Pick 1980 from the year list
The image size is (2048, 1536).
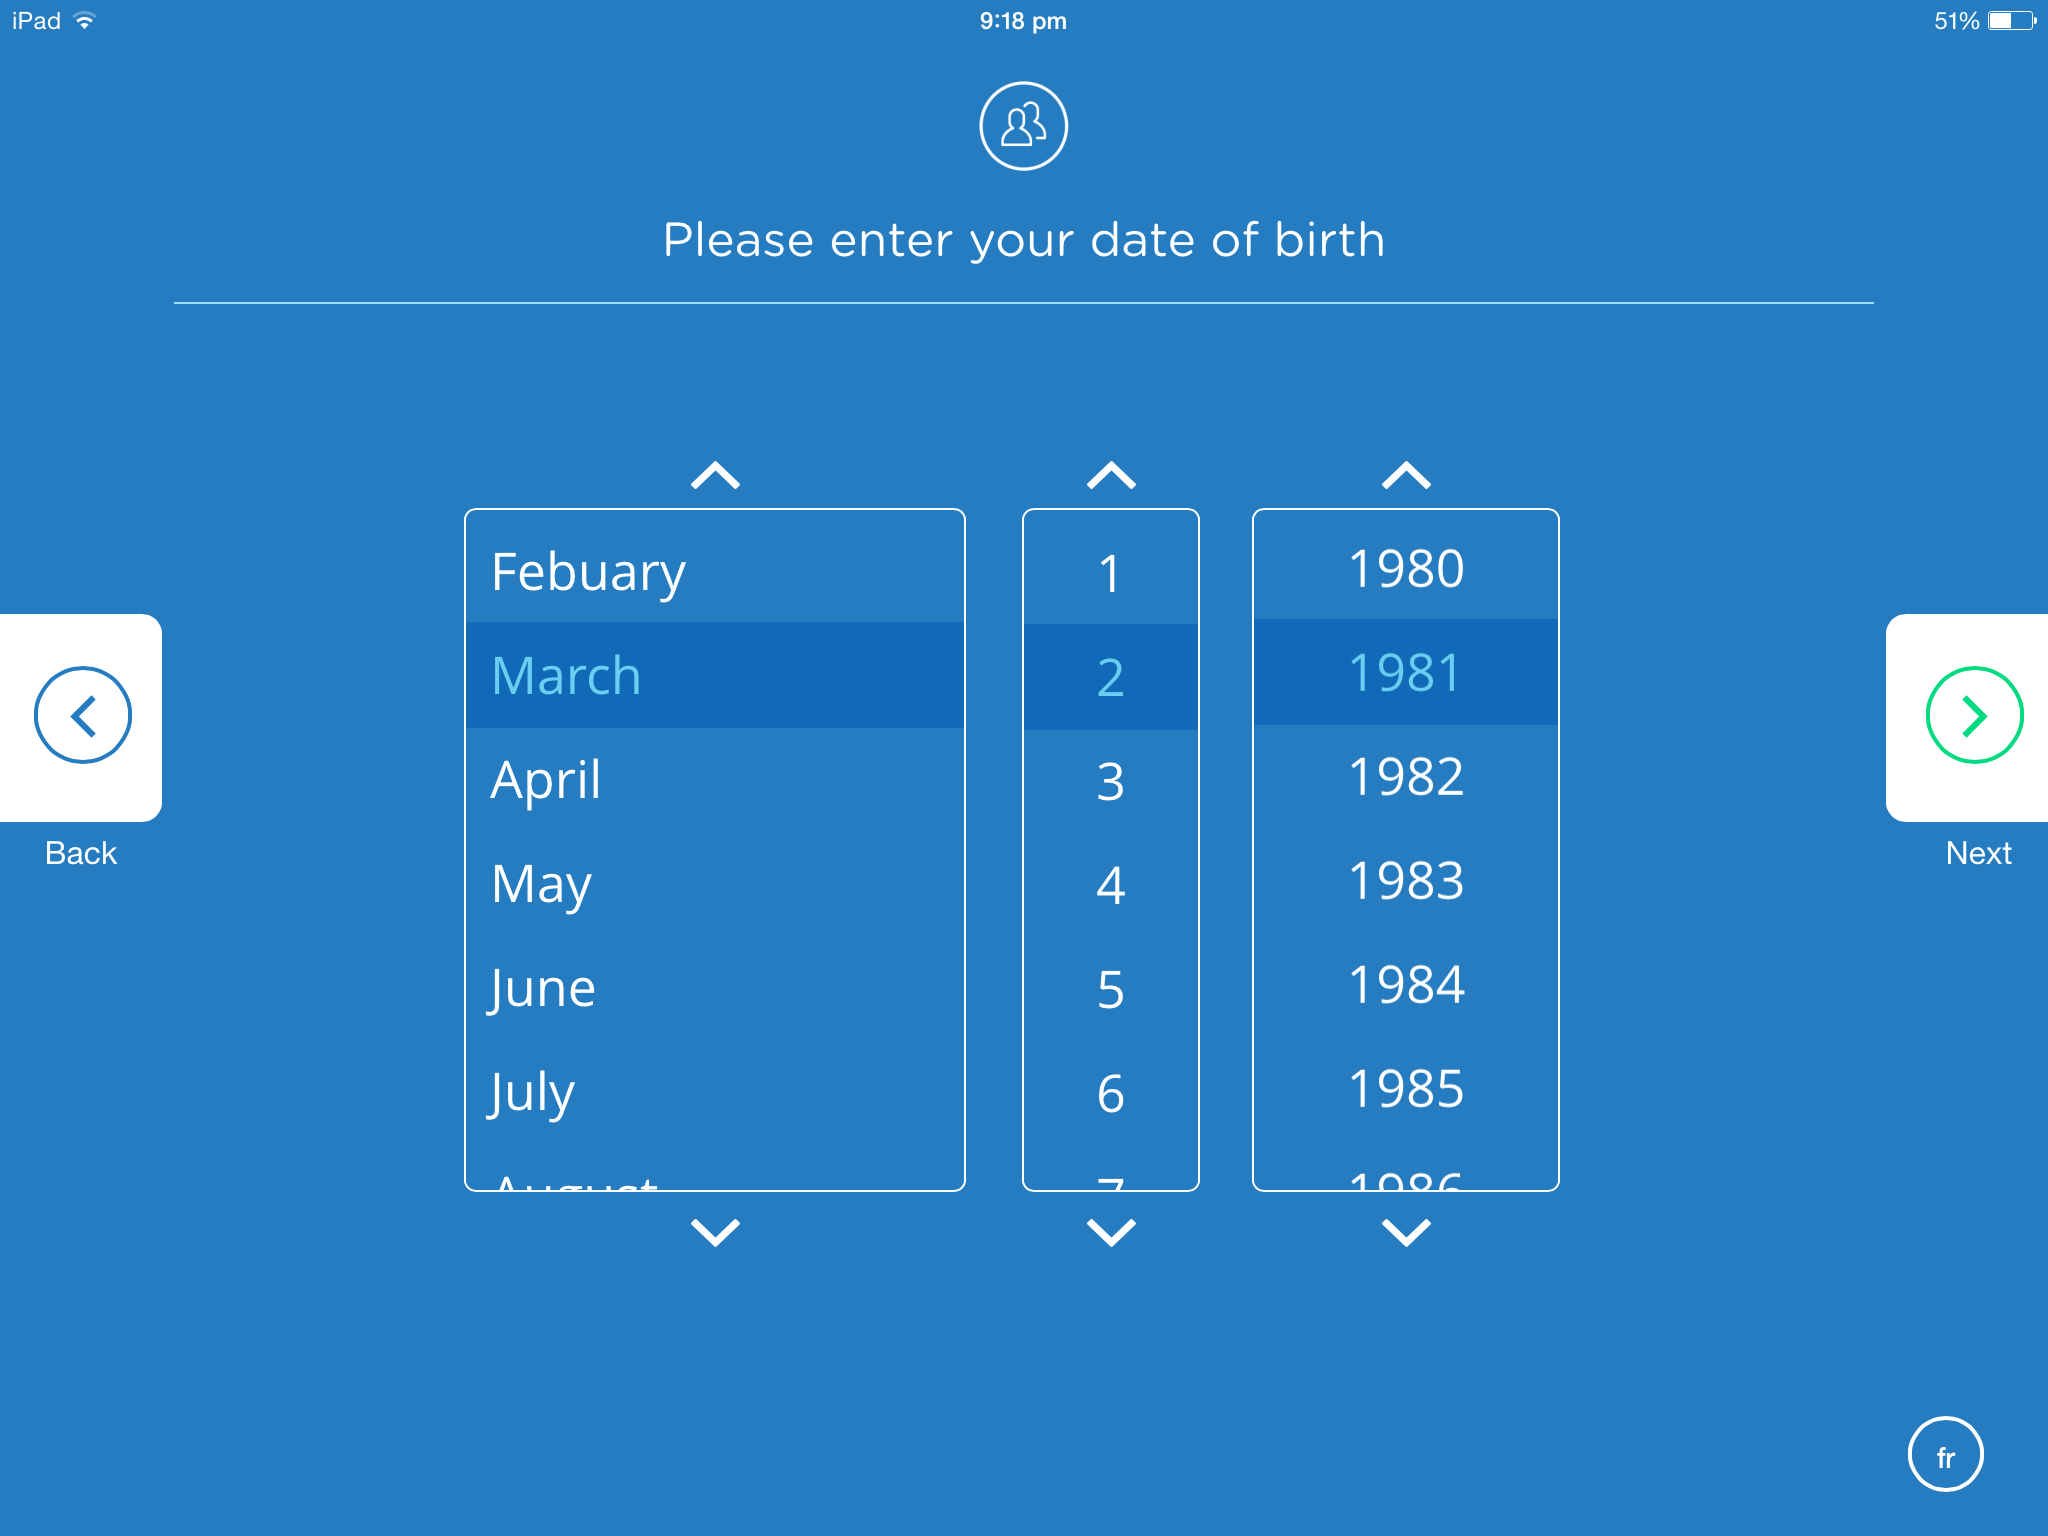click(1406, 569)
